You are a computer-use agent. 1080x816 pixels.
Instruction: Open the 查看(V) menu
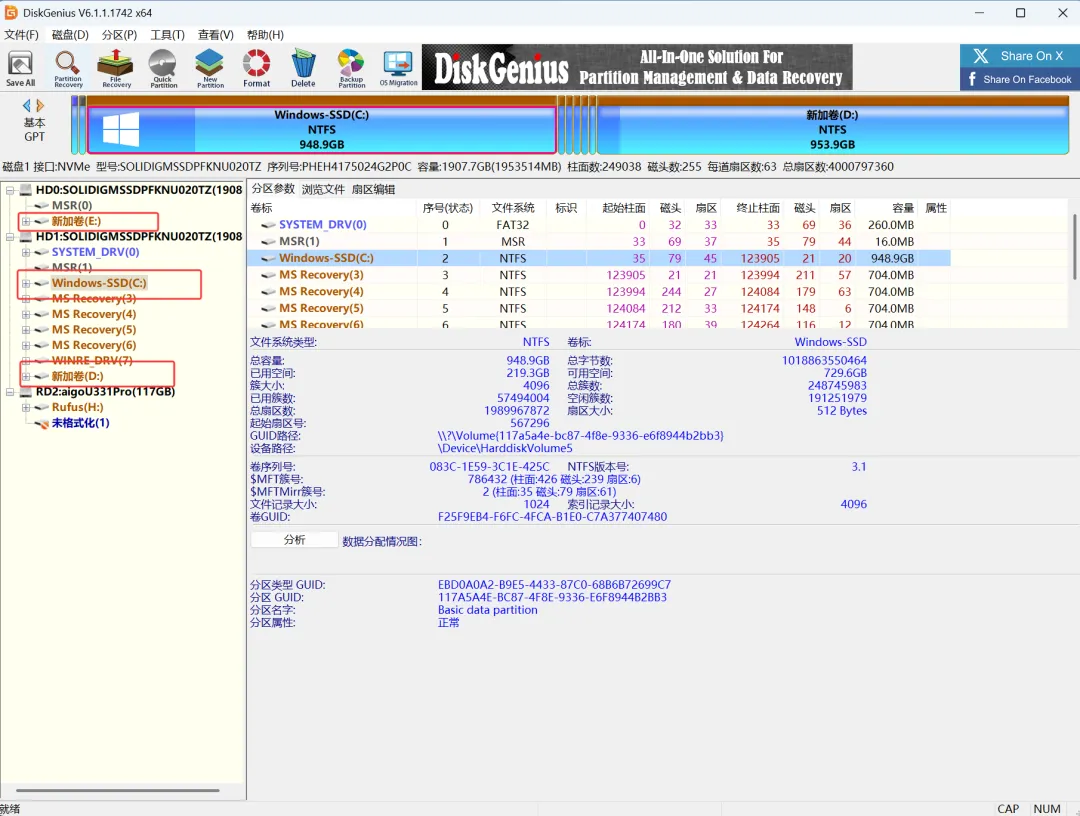click(216, 34)
